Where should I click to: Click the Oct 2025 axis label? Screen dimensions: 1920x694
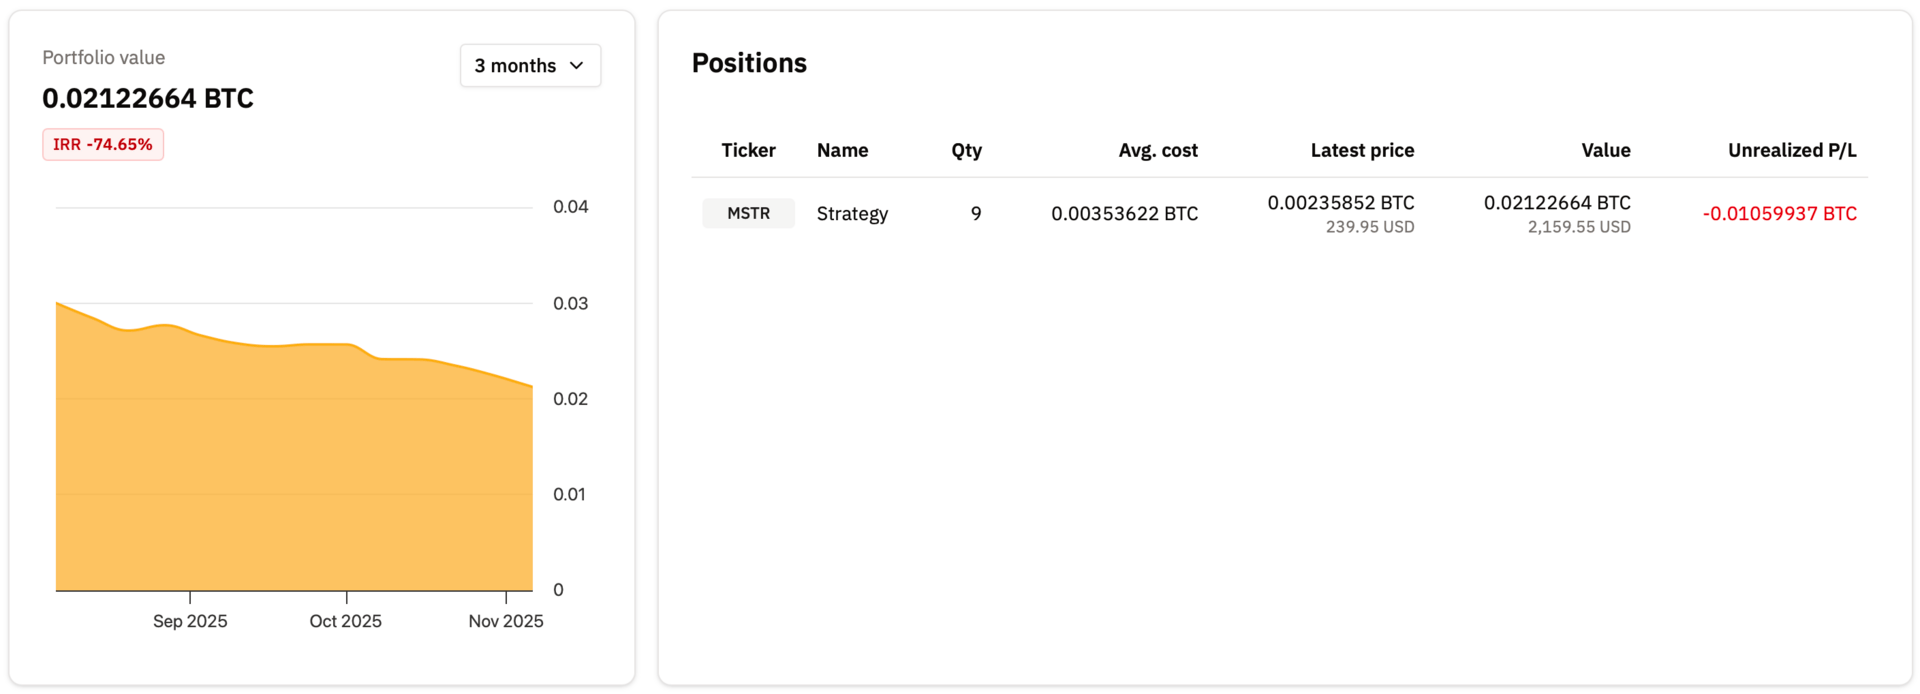[x=346, y=621]
